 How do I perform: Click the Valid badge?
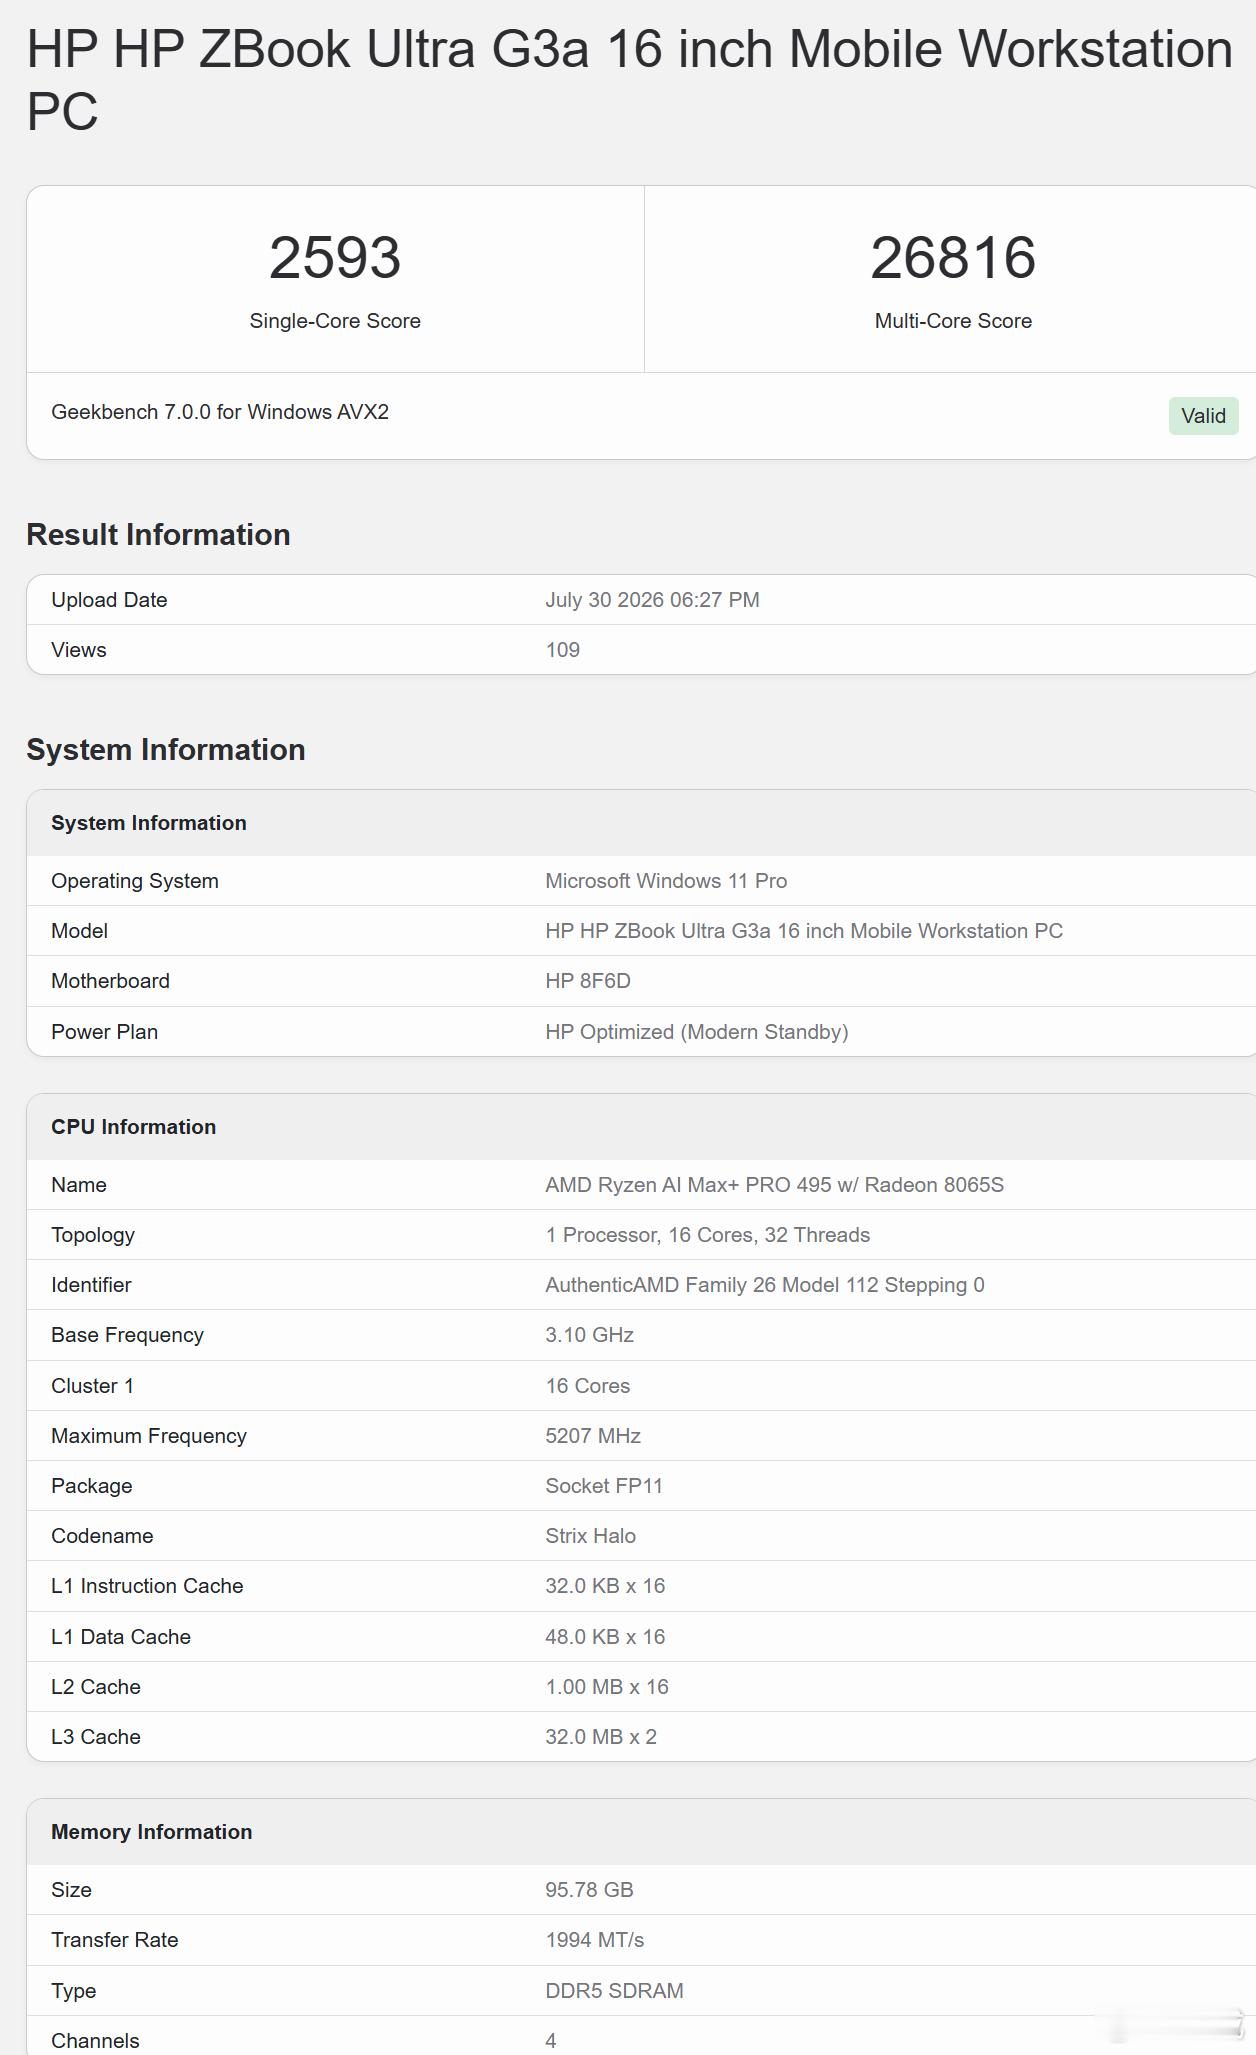(x=1203, y=416)
